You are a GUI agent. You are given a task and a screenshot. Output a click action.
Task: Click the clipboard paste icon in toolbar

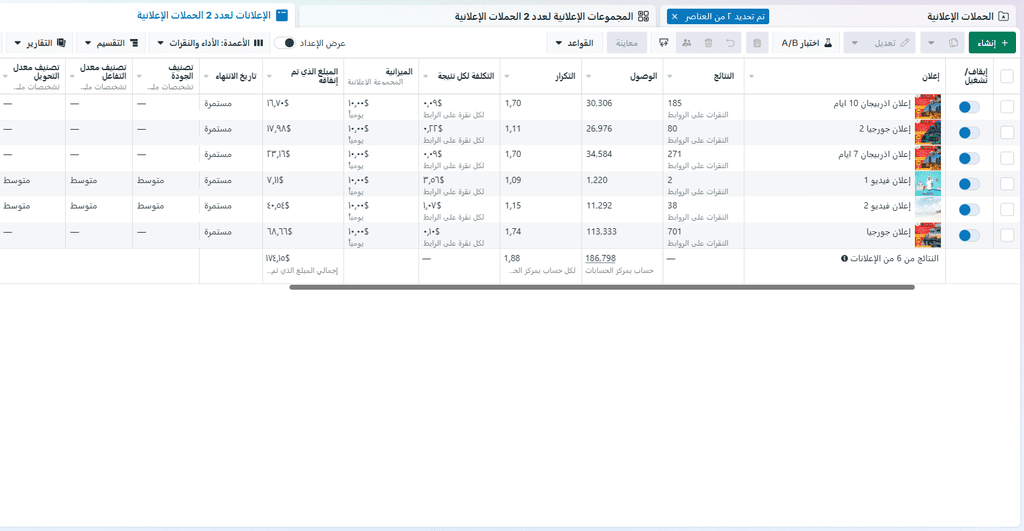[757, 43]
